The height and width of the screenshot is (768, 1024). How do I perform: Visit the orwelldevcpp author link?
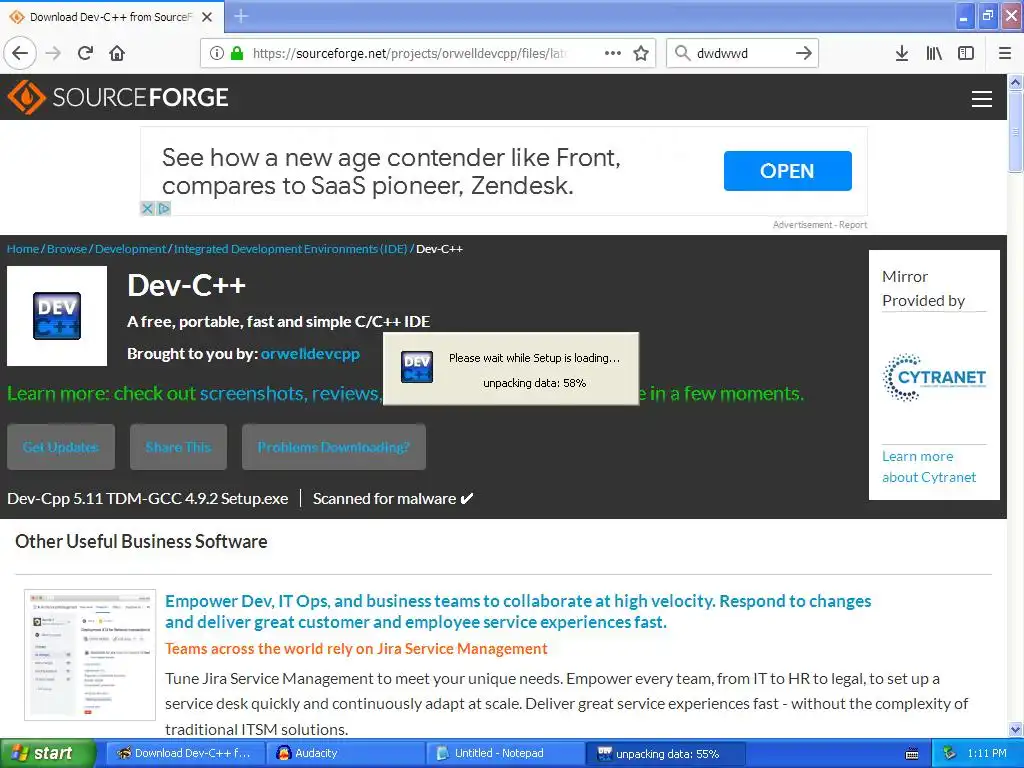310,353
